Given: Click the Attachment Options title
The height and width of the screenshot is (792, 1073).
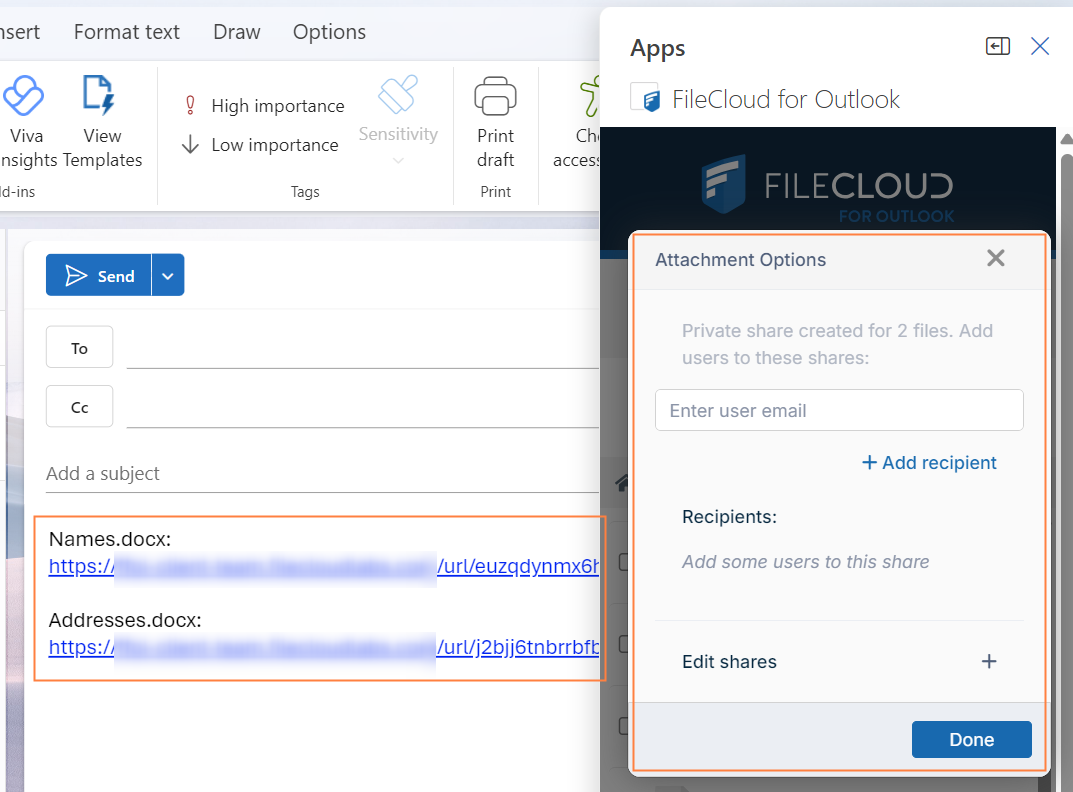Looking at the screenshot, I should click(740, 260).
